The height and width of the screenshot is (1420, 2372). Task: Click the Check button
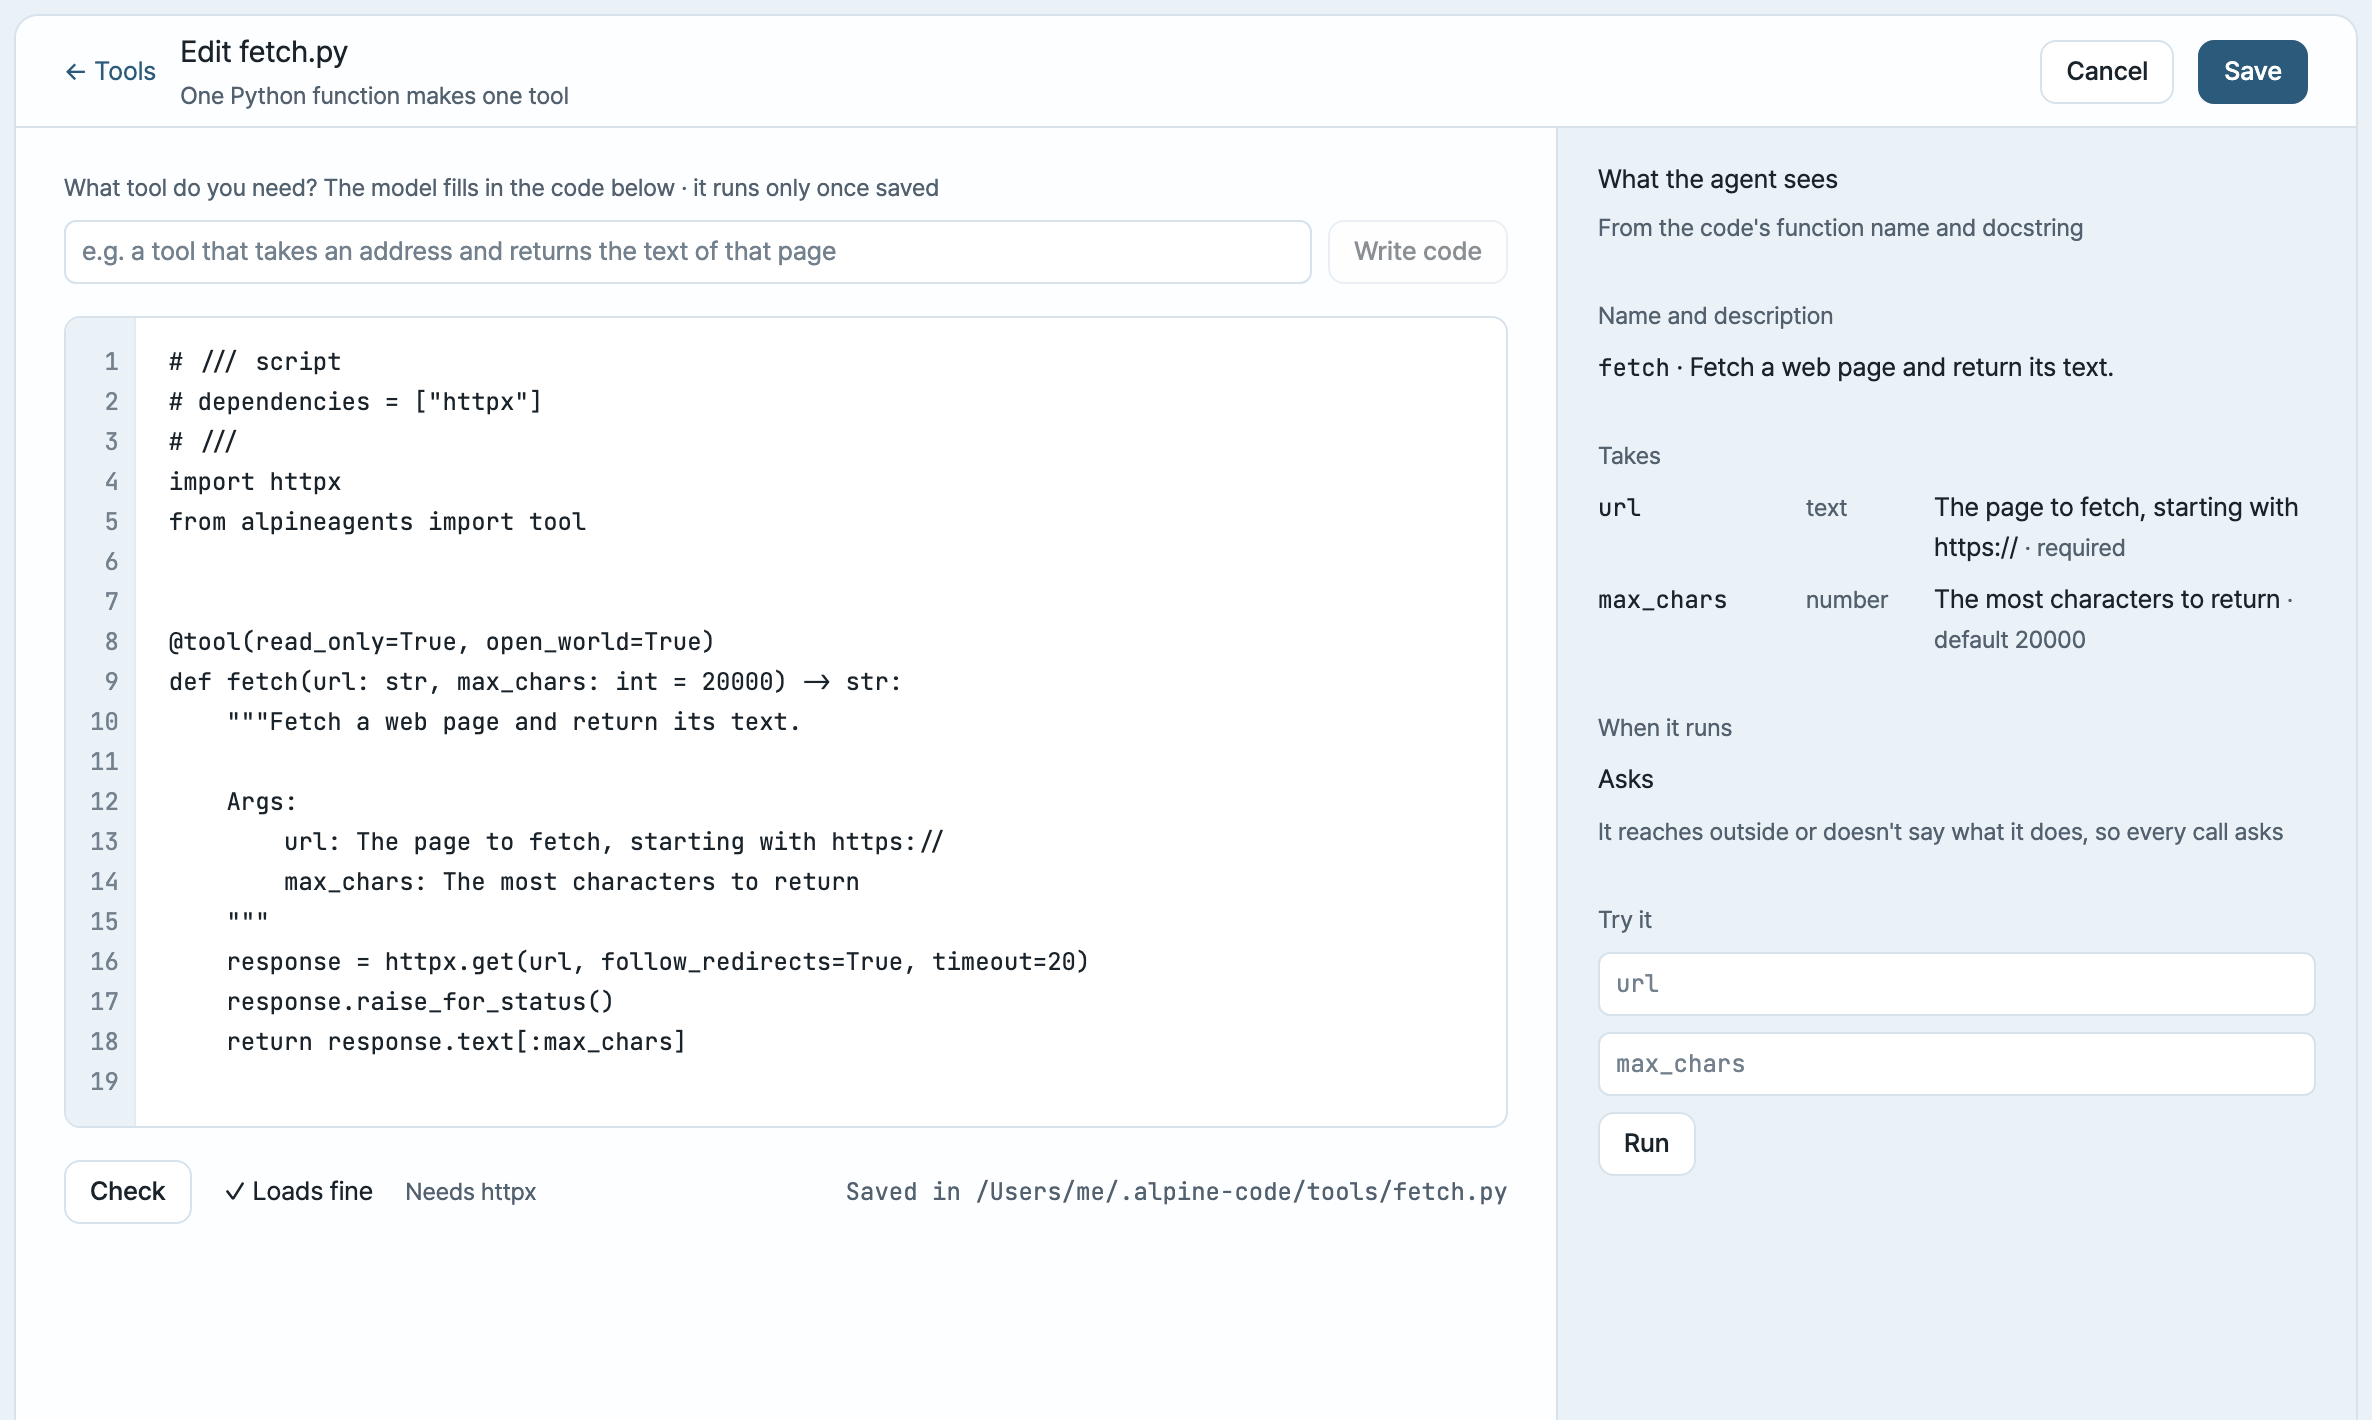point(128,1191)
